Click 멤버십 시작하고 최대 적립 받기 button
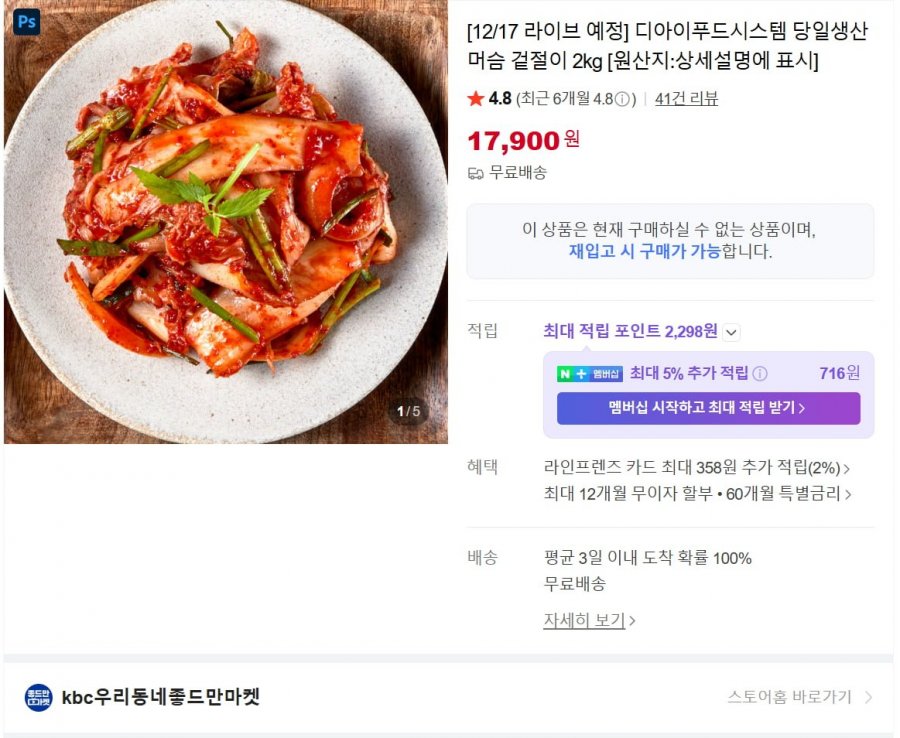Screen dimensions: 900x738 pyautogui.click(x=708, y=409)
